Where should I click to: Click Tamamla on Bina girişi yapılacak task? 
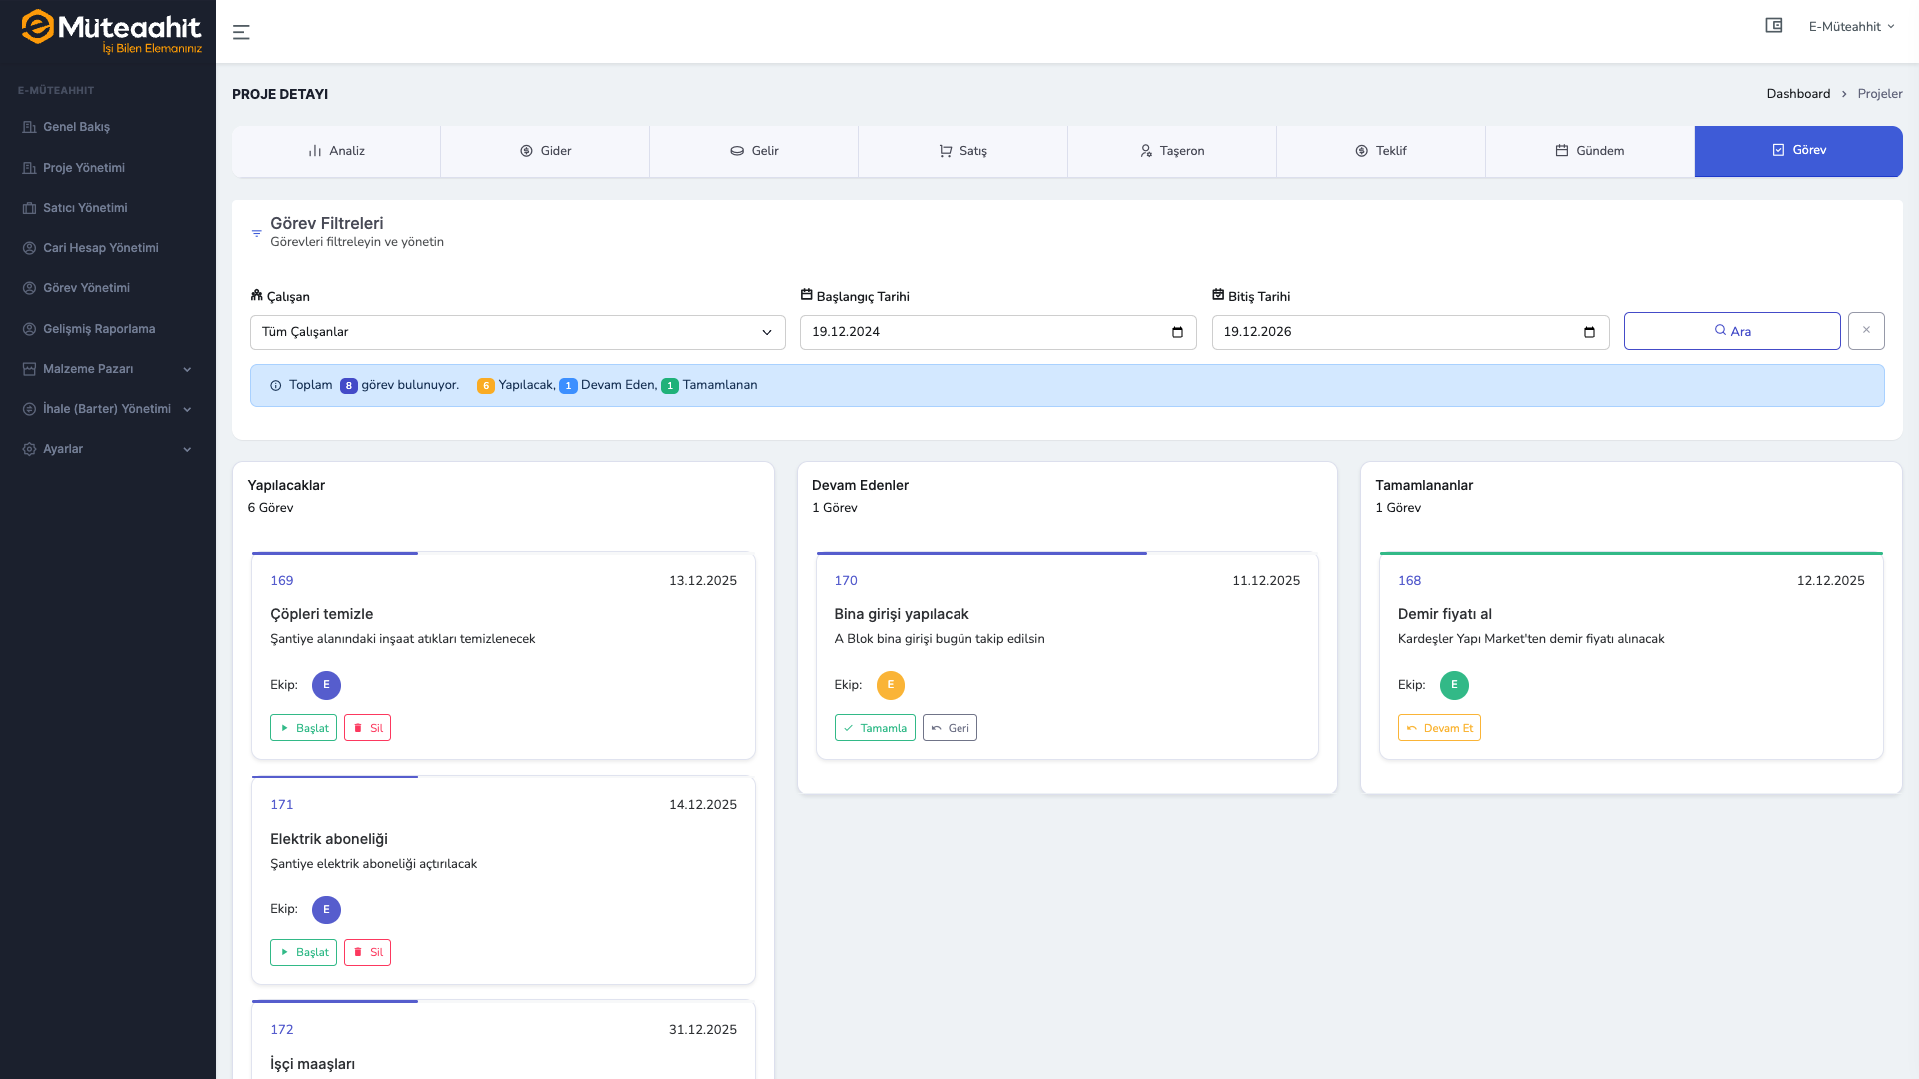coord(874,728)
